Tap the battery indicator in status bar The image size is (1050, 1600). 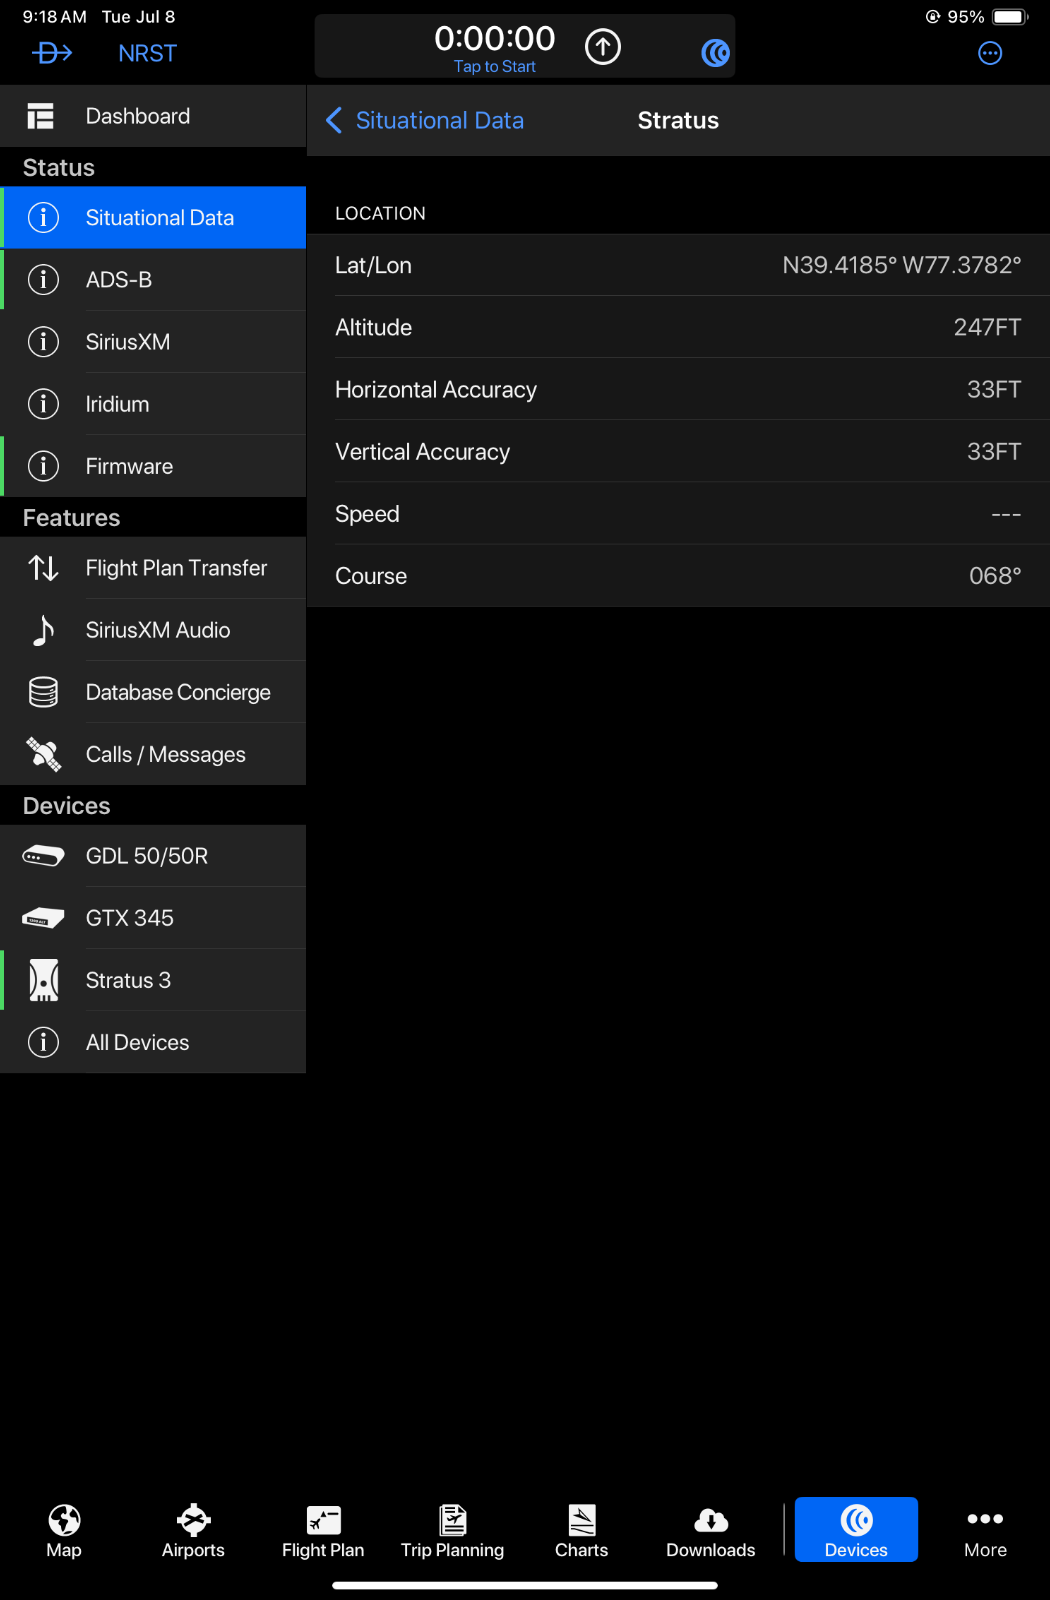[1010, 16]
